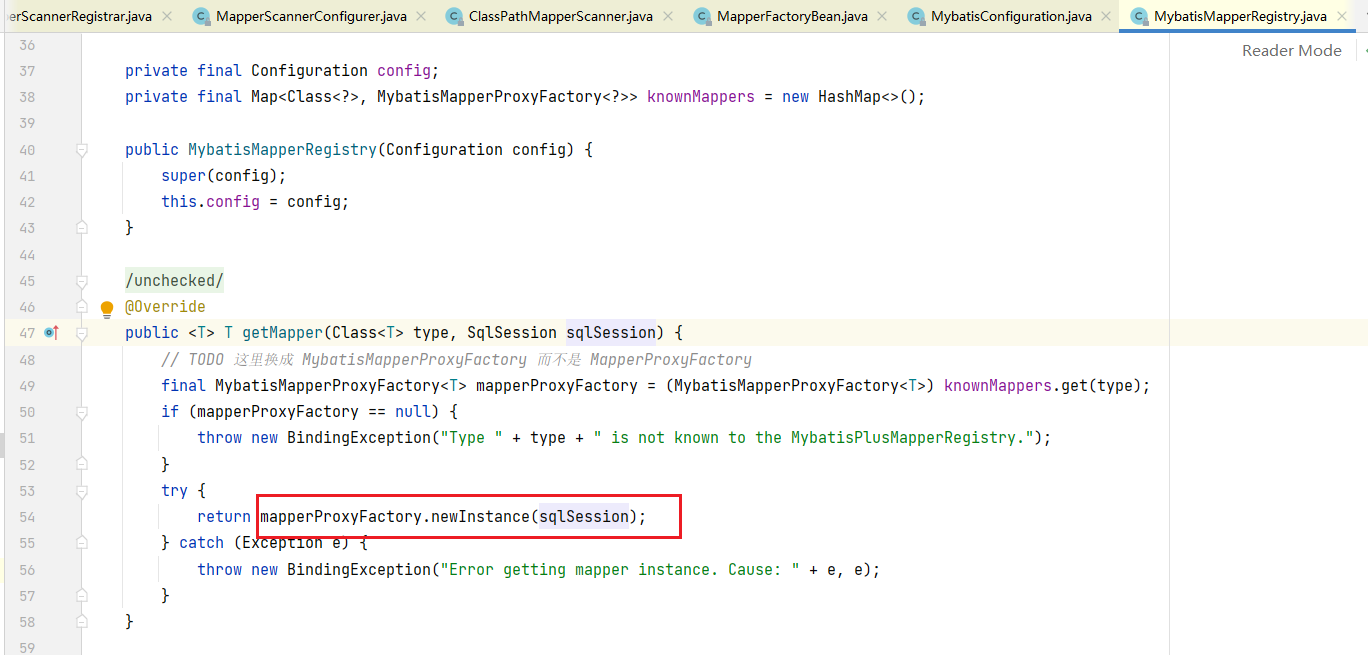Click the MapperFactoryBean.java tab class icon
Screen dimensions: 1368x655
702,16
